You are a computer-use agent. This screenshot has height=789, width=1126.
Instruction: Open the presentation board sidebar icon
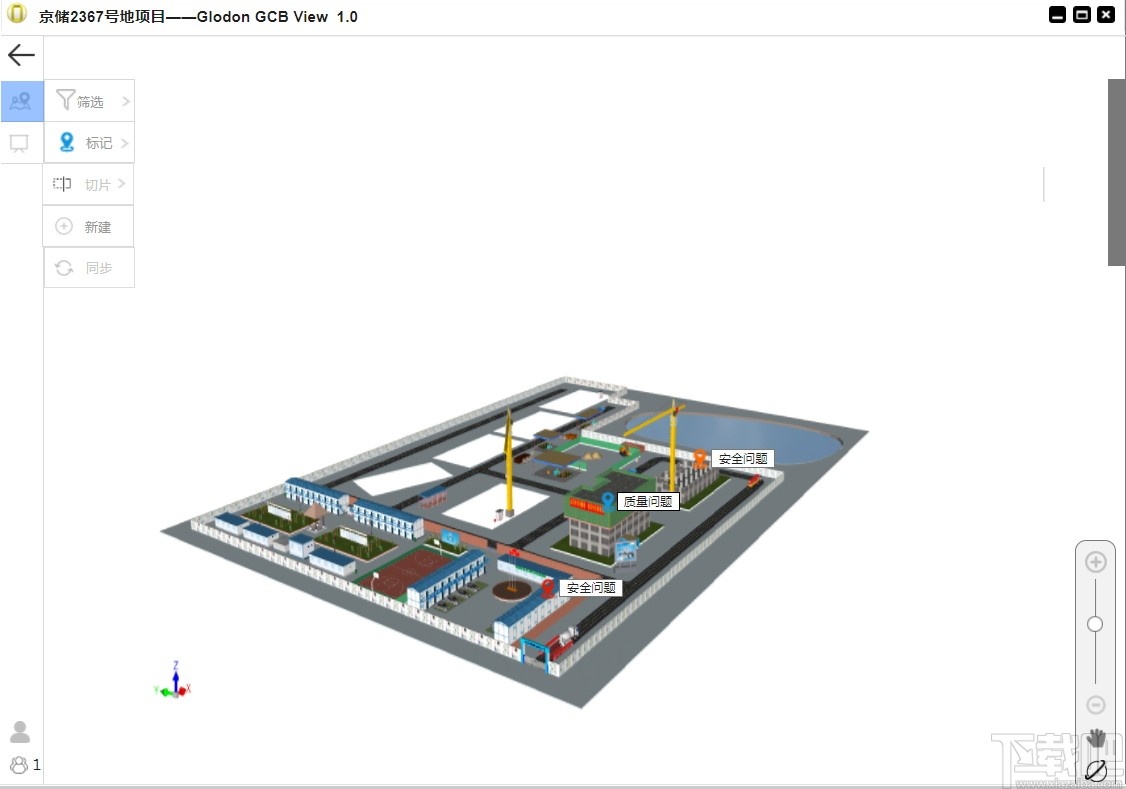click(19, 143)
